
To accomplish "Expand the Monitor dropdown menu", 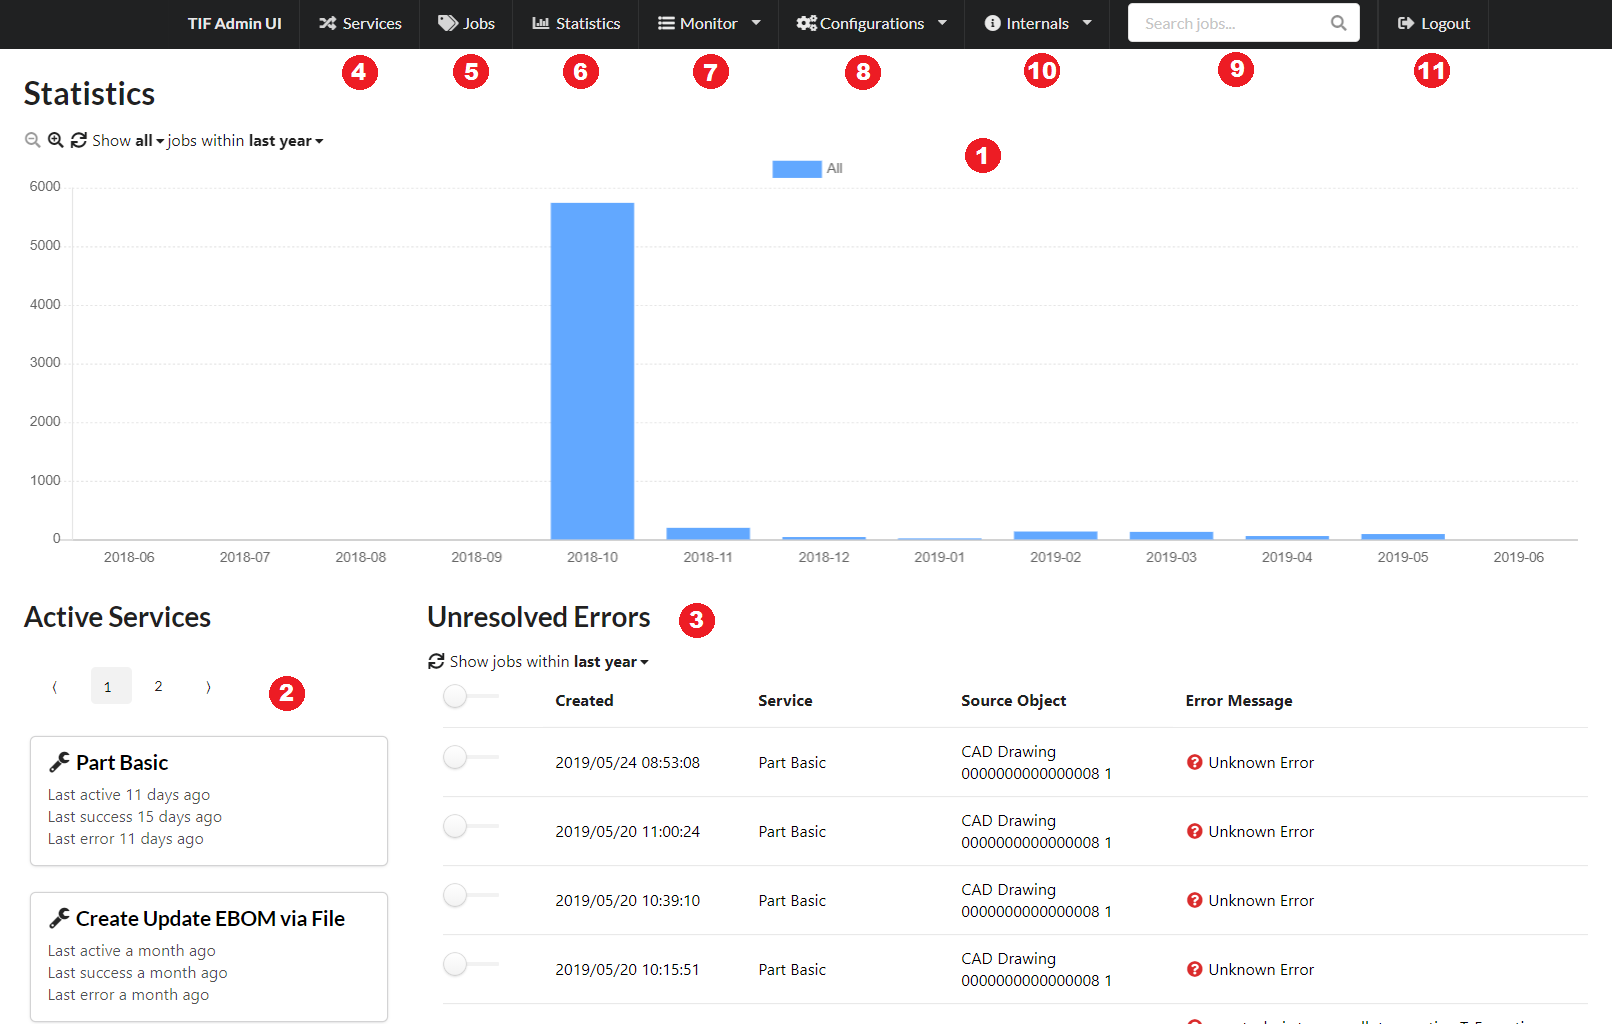I will tap(709, 24).
